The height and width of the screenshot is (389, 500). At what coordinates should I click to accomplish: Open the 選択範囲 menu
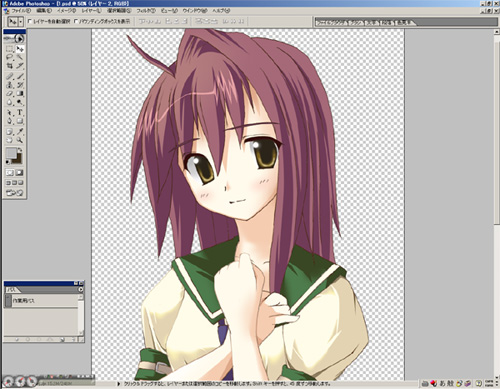(119, 11)
